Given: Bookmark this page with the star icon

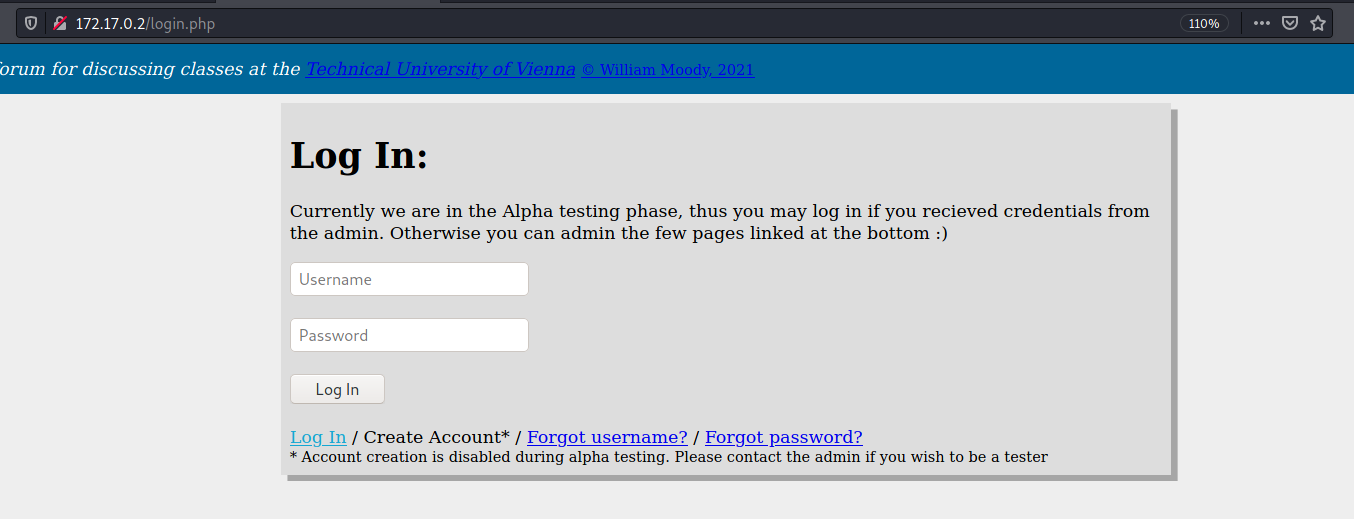Looking at the screenshot, I should (x=1318, y=23).
